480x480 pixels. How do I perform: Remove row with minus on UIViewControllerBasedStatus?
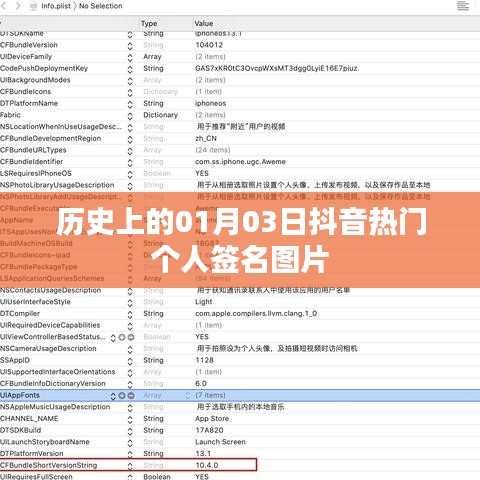[x=131, y=337]
